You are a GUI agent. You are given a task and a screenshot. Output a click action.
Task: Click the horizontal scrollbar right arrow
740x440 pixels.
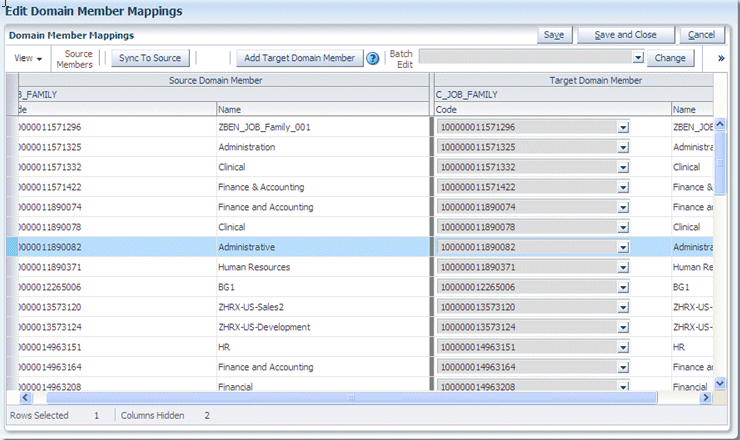tap(706, 398)
